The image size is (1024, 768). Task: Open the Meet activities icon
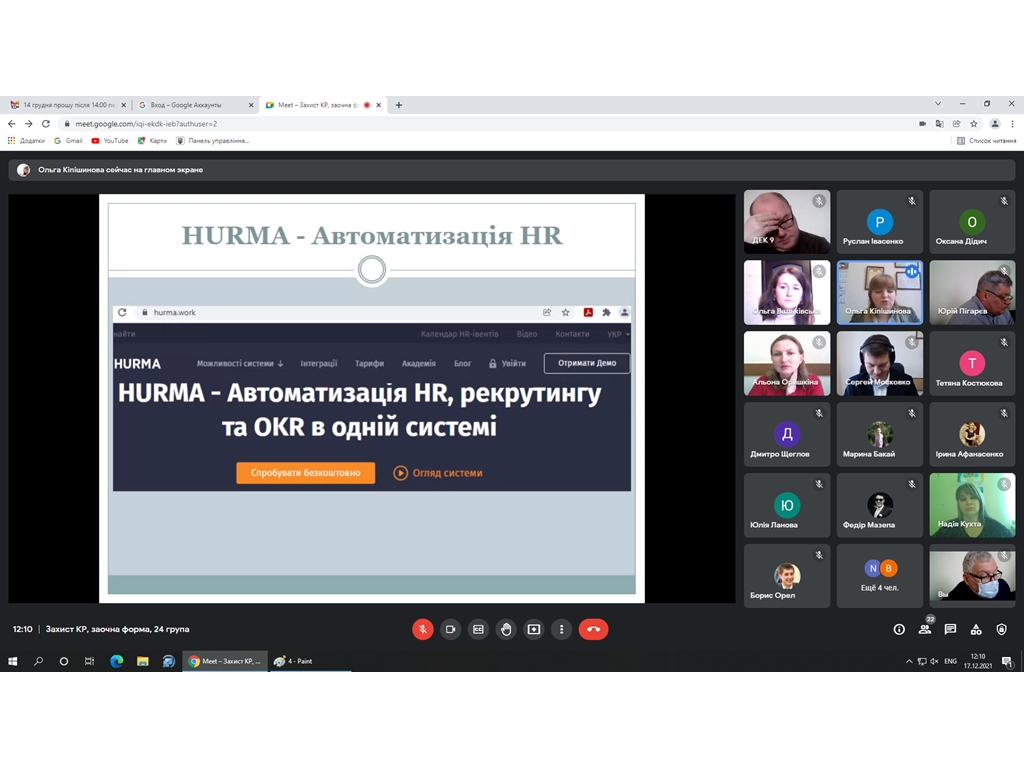pyautogui.click(x=976, y=629)
